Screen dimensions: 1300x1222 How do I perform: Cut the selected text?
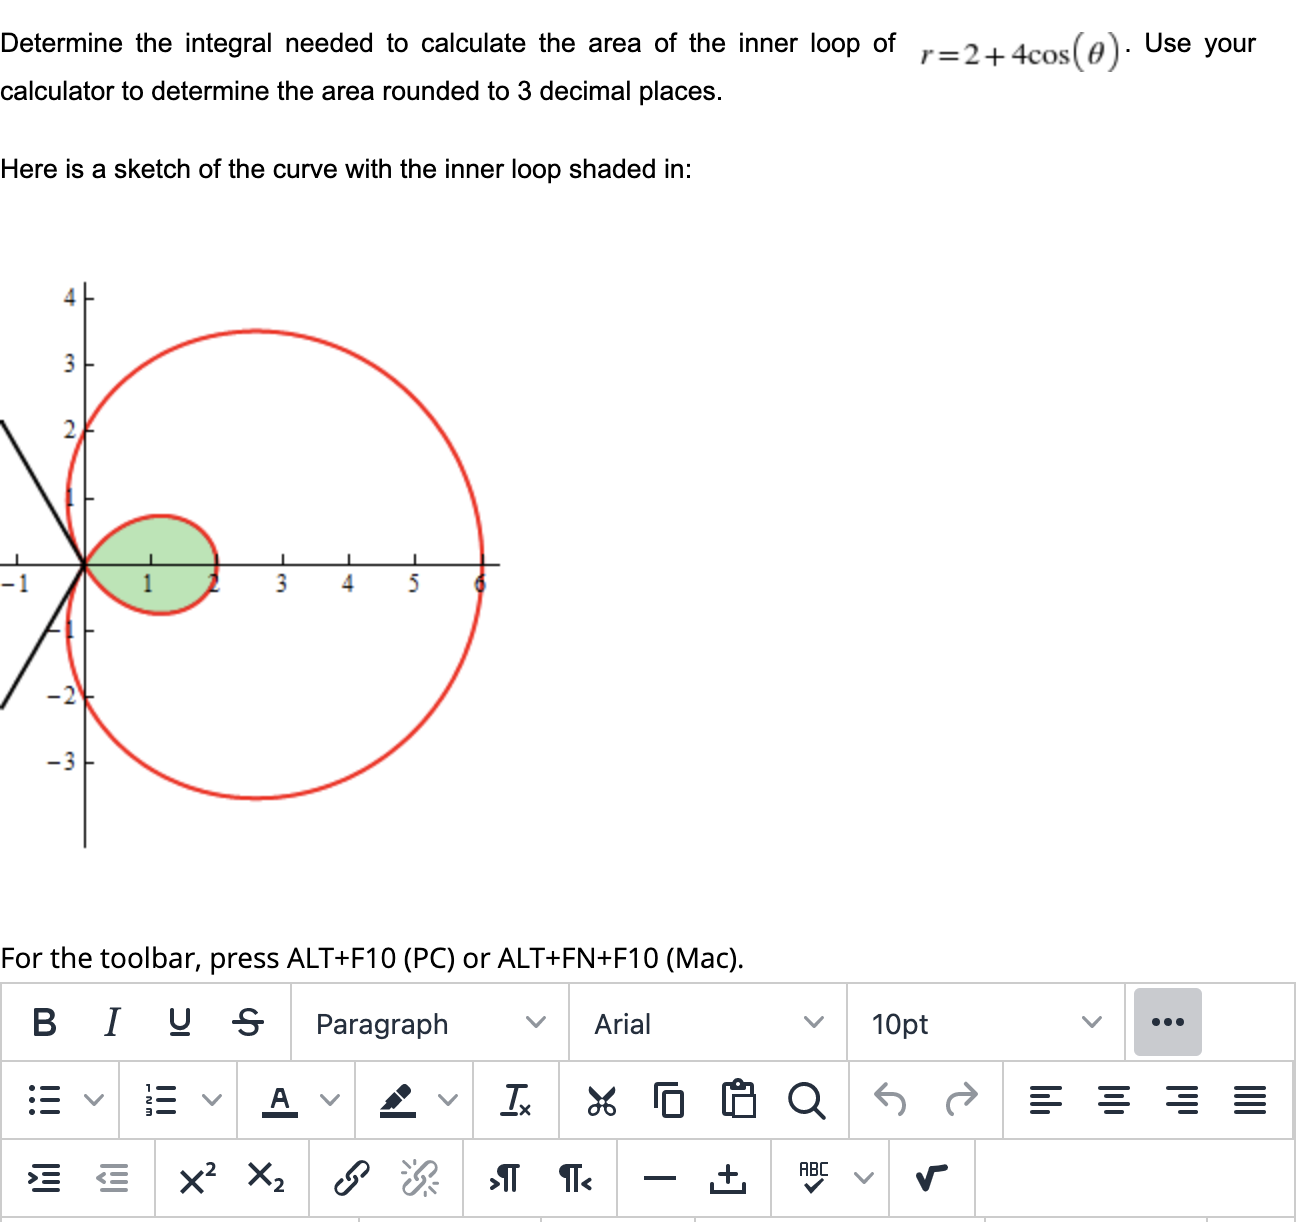601,1101
